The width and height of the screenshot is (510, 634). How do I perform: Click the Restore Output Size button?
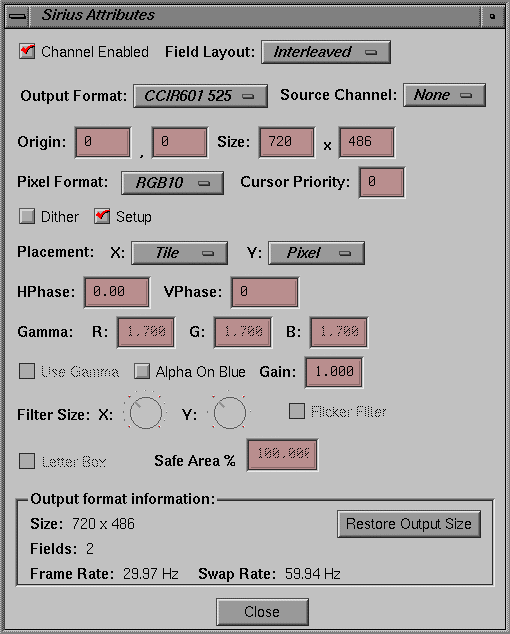[x=409, y=524]
